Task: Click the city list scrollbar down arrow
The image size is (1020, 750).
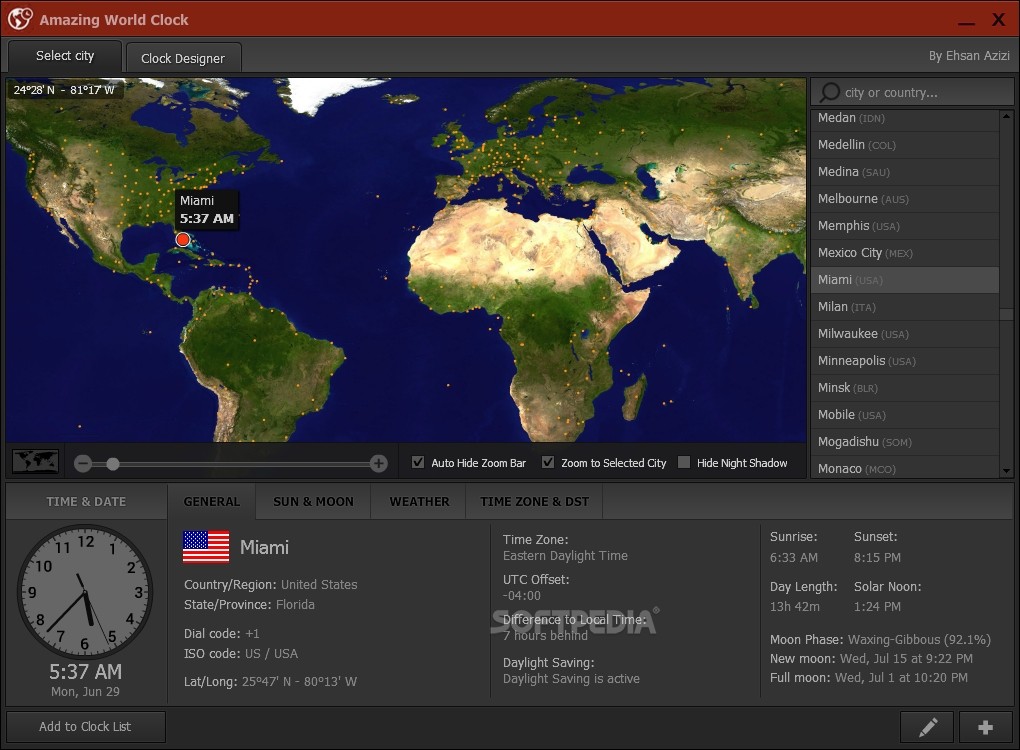Action: [x=1006, y=471]
